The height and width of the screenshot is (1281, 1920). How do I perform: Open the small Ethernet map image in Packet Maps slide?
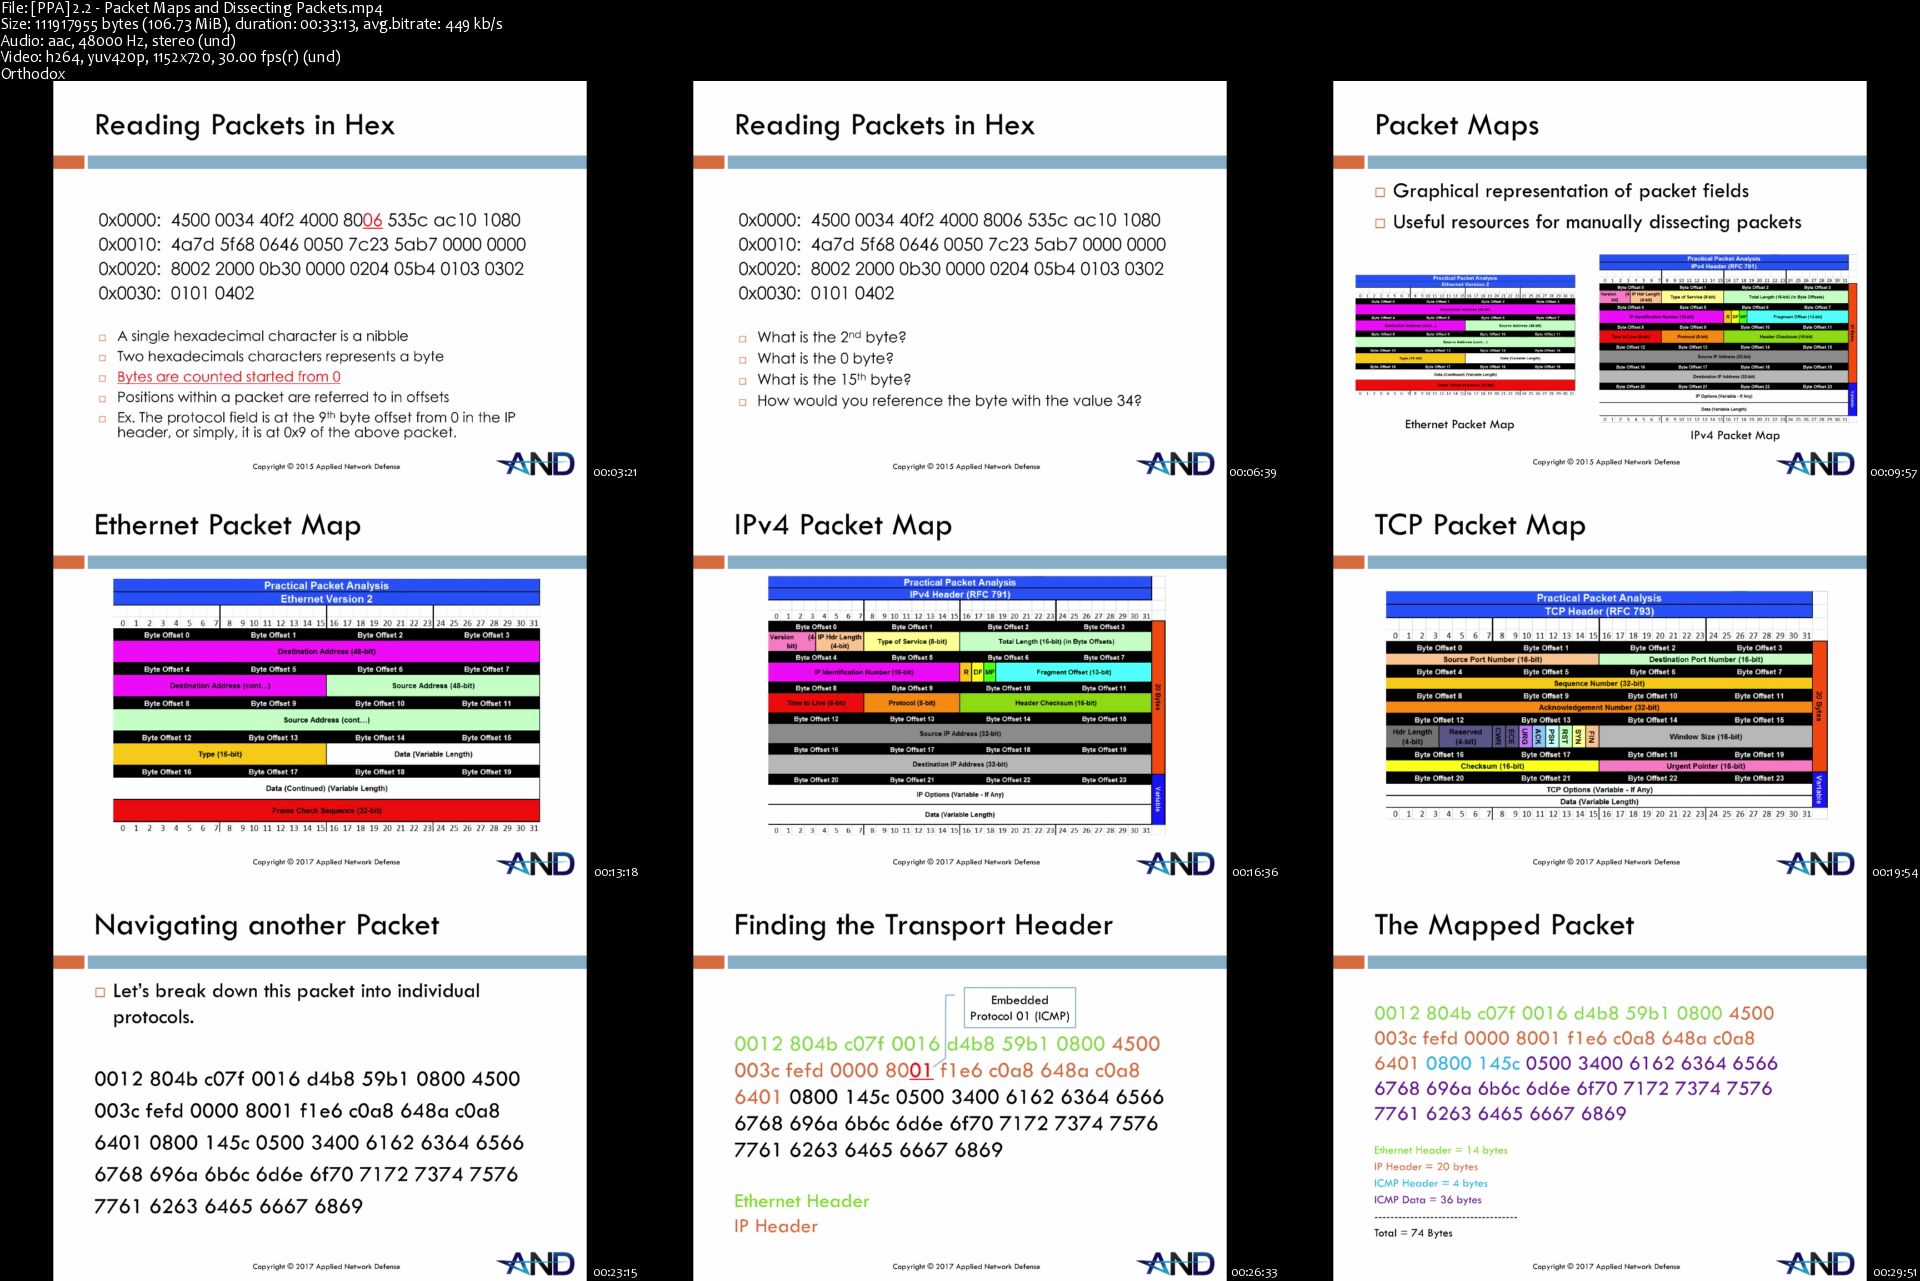(1465, 335)
